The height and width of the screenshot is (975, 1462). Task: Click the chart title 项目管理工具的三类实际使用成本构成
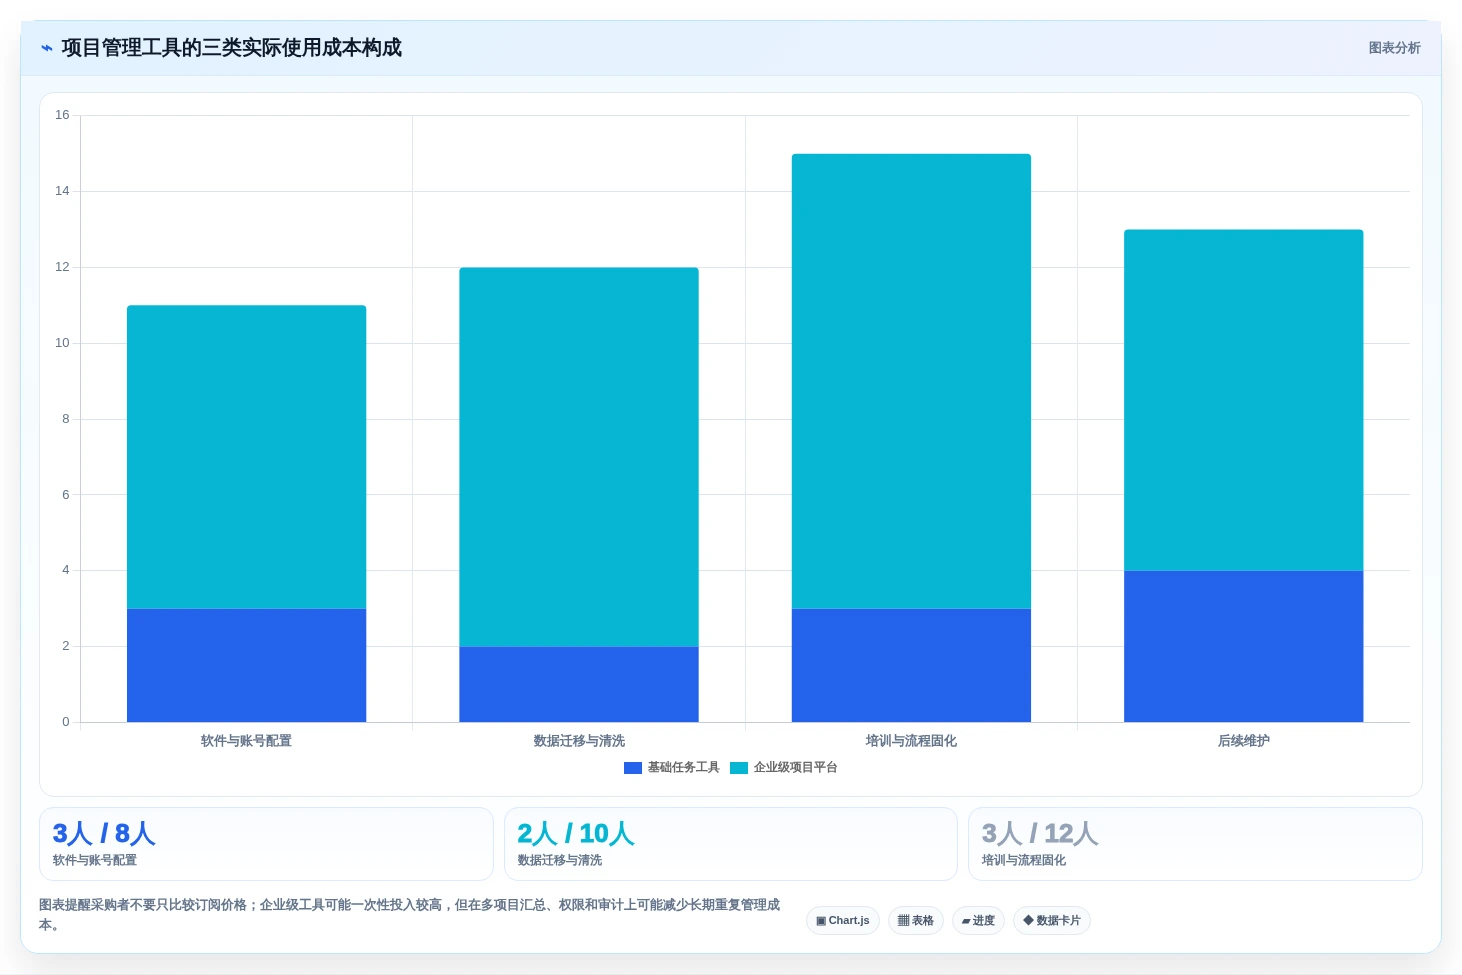point(231,48)
